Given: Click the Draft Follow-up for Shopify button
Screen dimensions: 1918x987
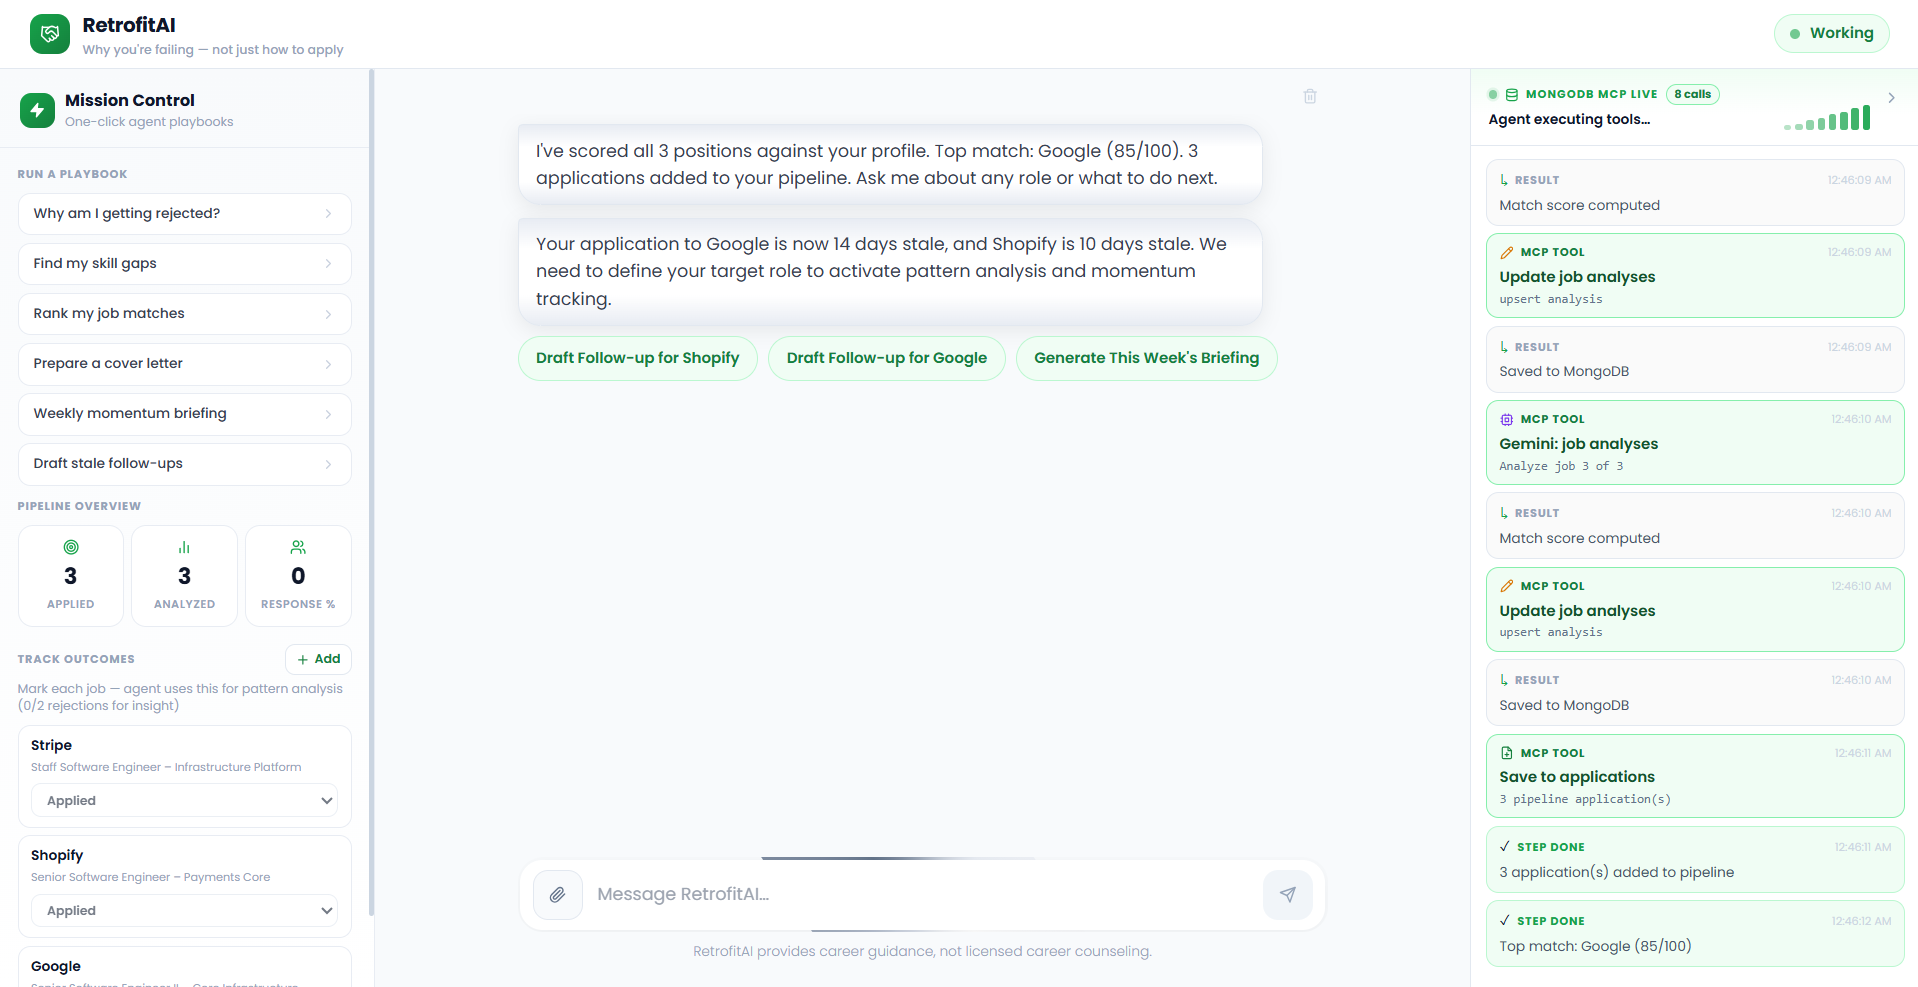Looking at the screenshot, I should (638, 358).
